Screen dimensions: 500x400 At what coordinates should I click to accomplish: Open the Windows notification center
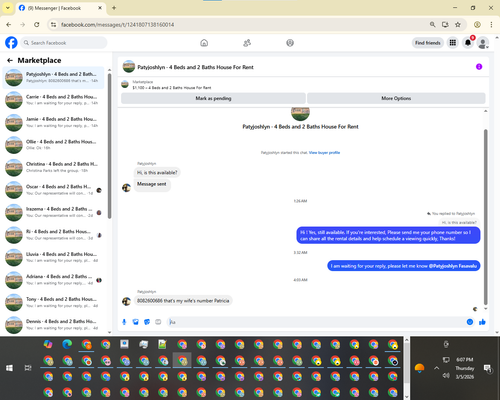(x=488, y=368)
